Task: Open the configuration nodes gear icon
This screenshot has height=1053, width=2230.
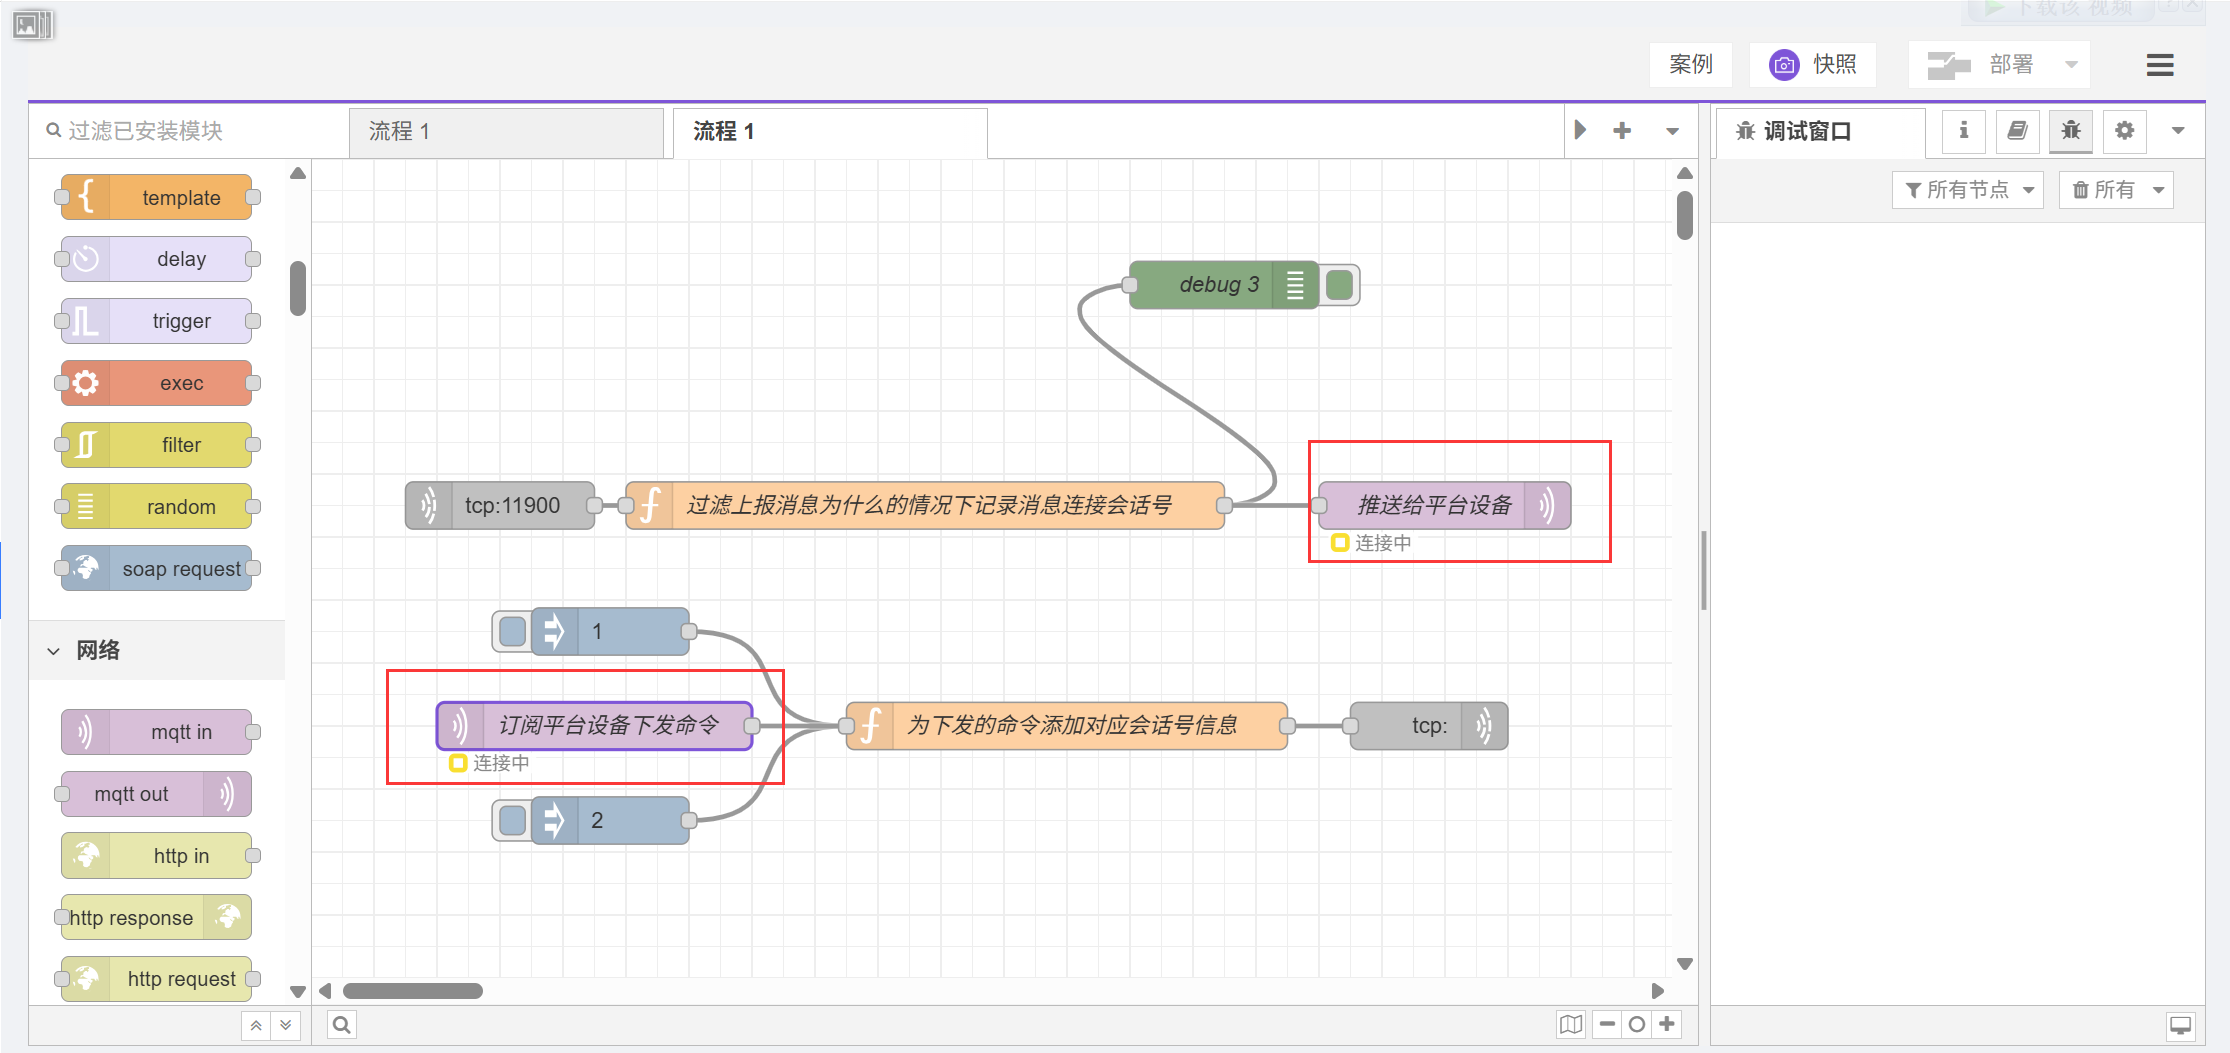Action: pyautogui.click(x=2124, y=131)
